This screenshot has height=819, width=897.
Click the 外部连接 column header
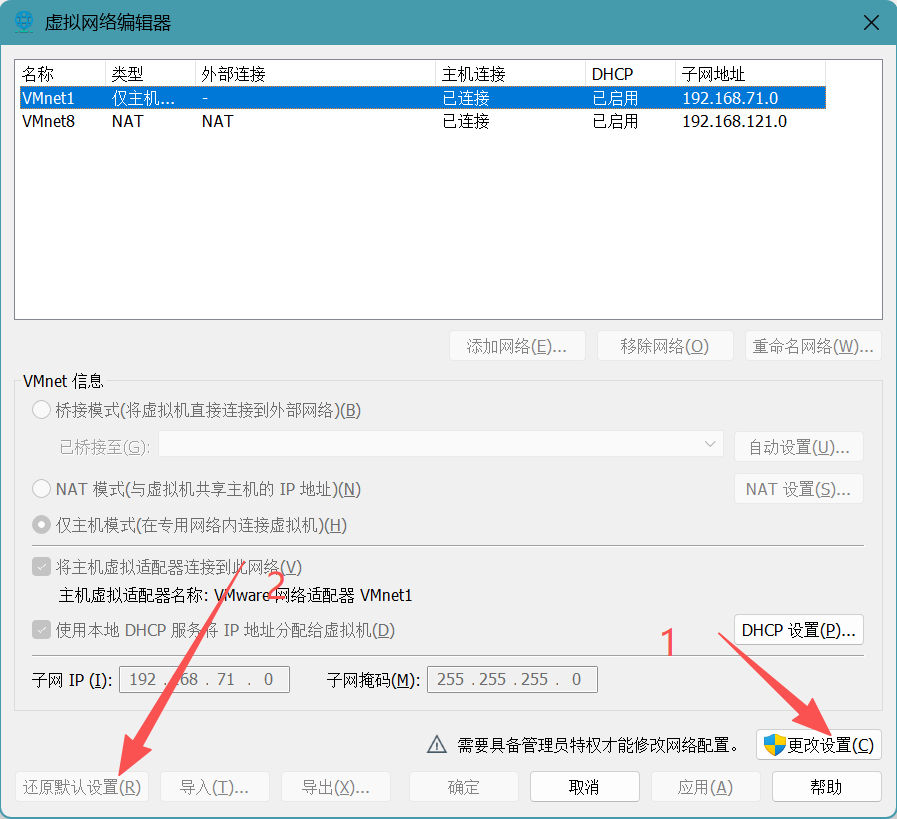pos(315,74)
